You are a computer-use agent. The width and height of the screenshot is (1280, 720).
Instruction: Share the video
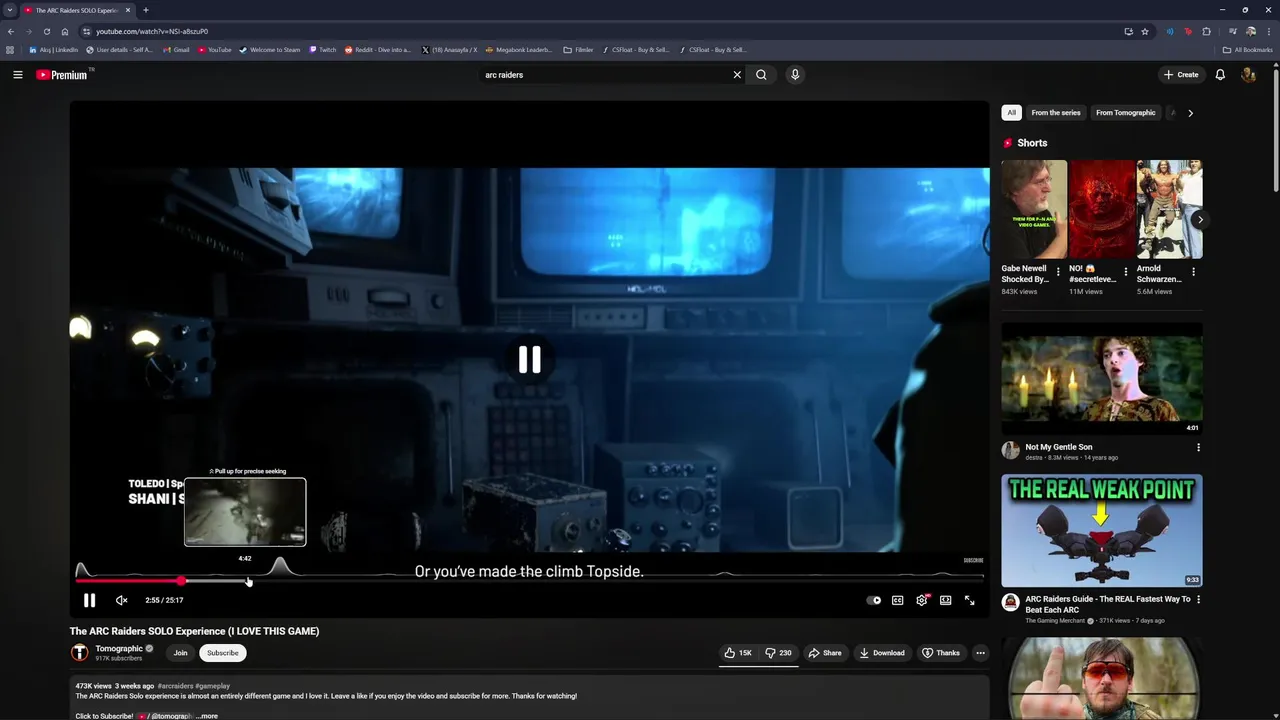[x=825, y=653]
